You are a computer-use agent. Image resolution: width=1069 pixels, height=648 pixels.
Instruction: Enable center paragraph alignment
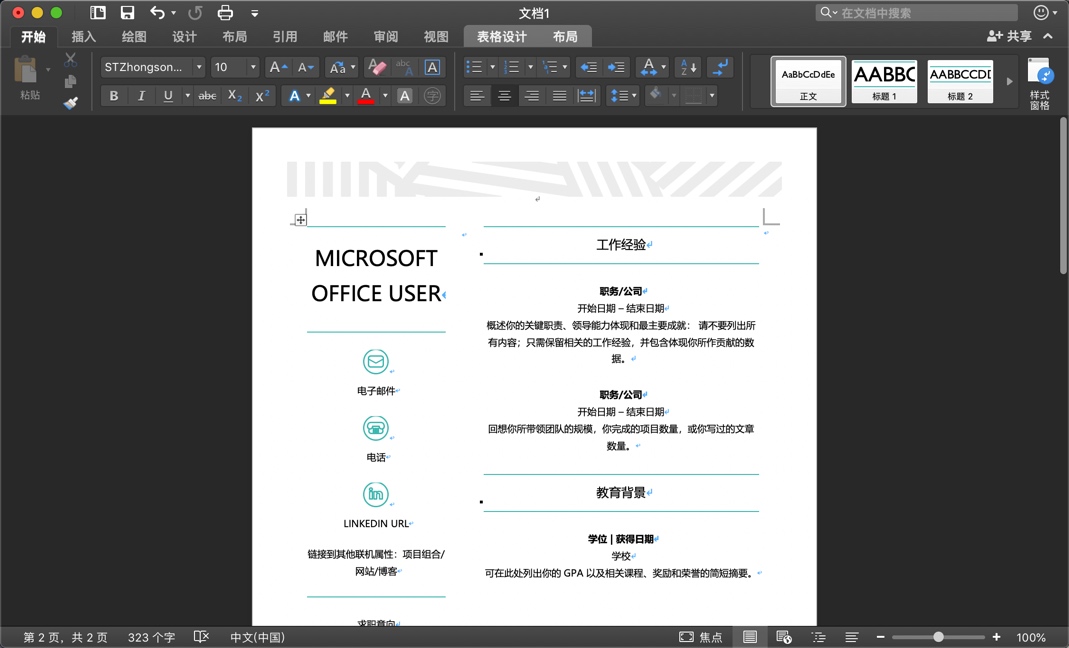pyautogui.click(x=504, y=96)
